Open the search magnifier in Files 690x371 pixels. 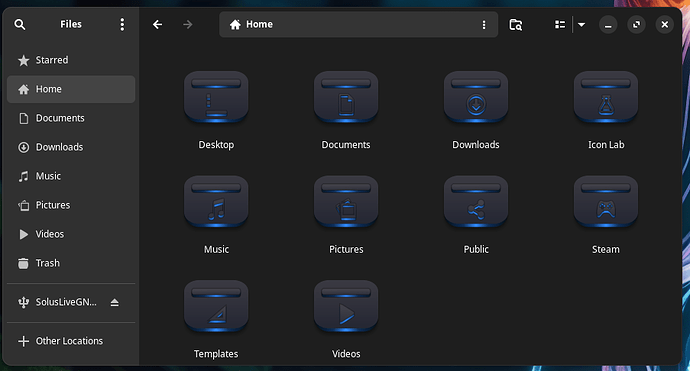pos(20,25)
